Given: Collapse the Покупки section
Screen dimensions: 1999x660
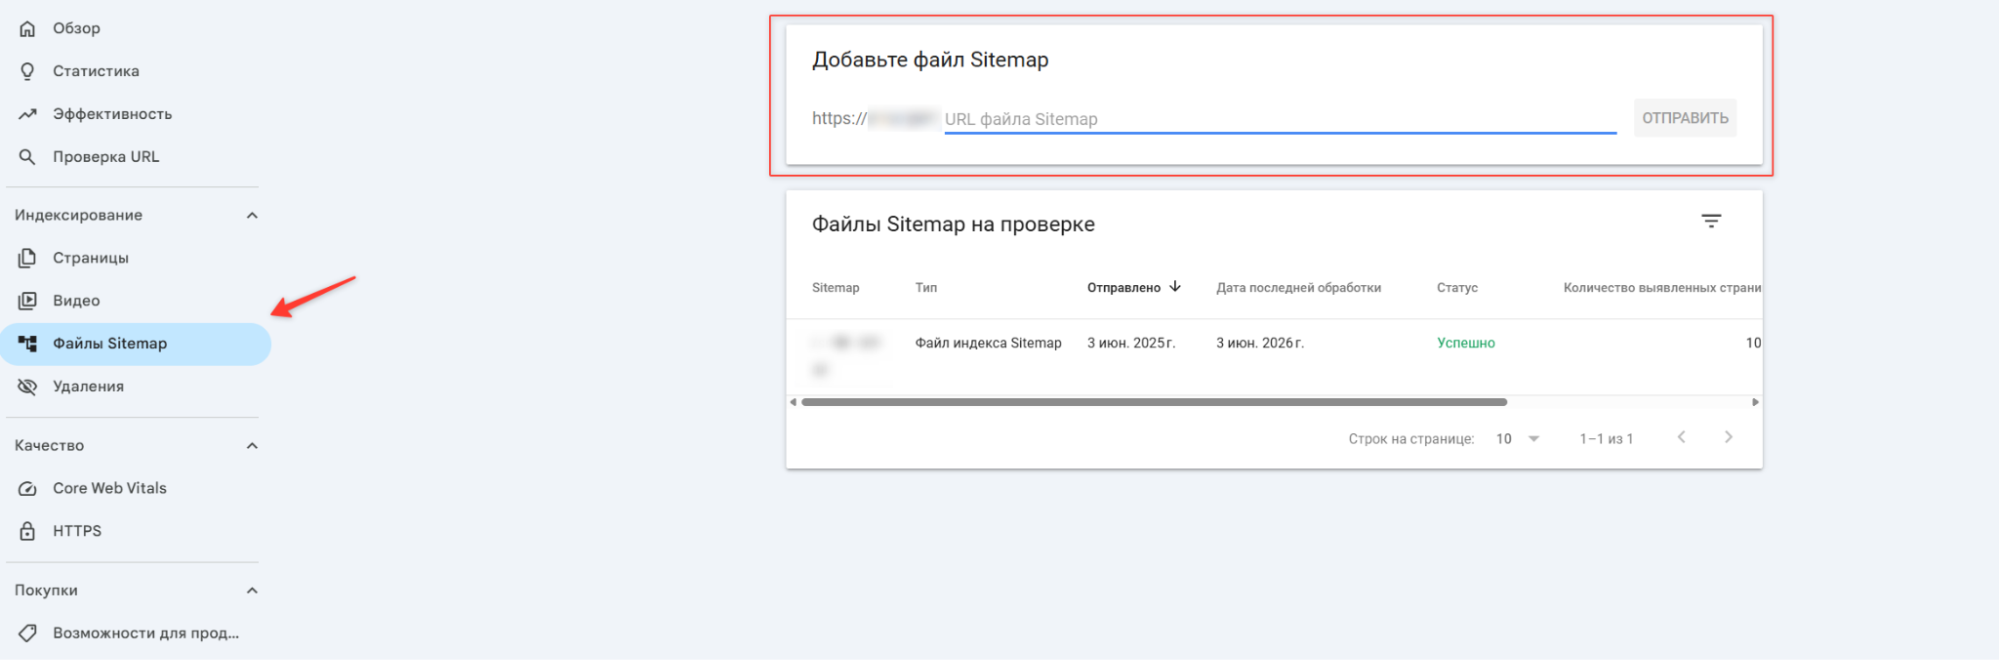Looking at the screenshot, I should click(x=252, y=591).
